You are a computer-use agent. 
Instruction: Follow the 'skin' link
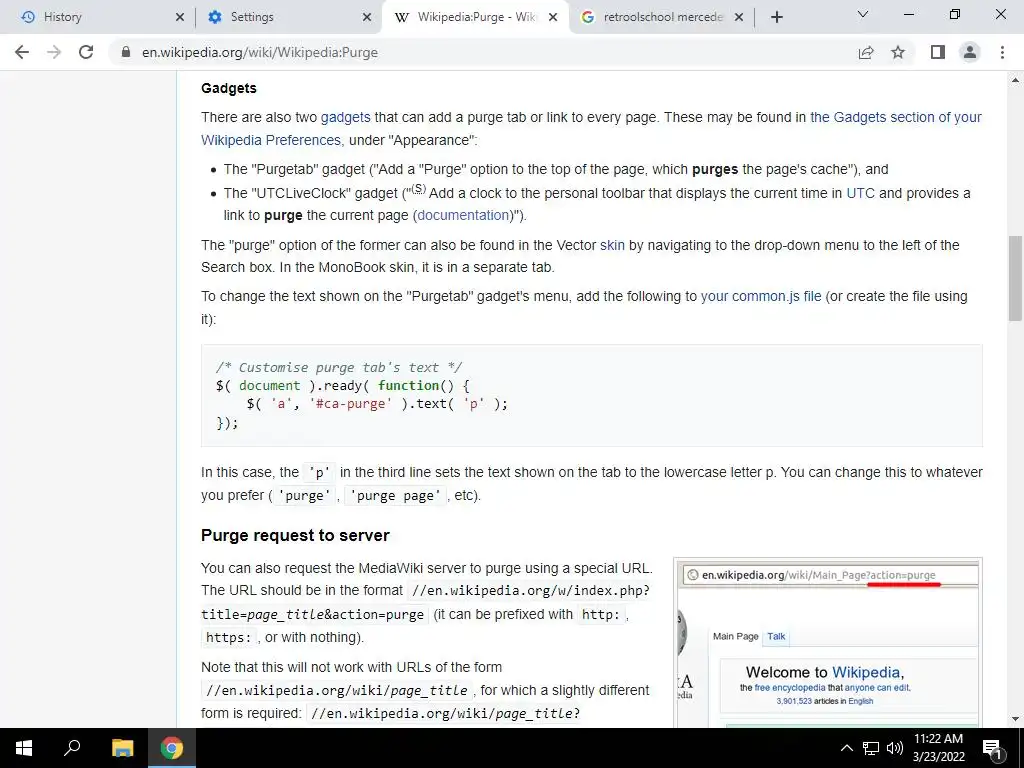pos(612,245)
